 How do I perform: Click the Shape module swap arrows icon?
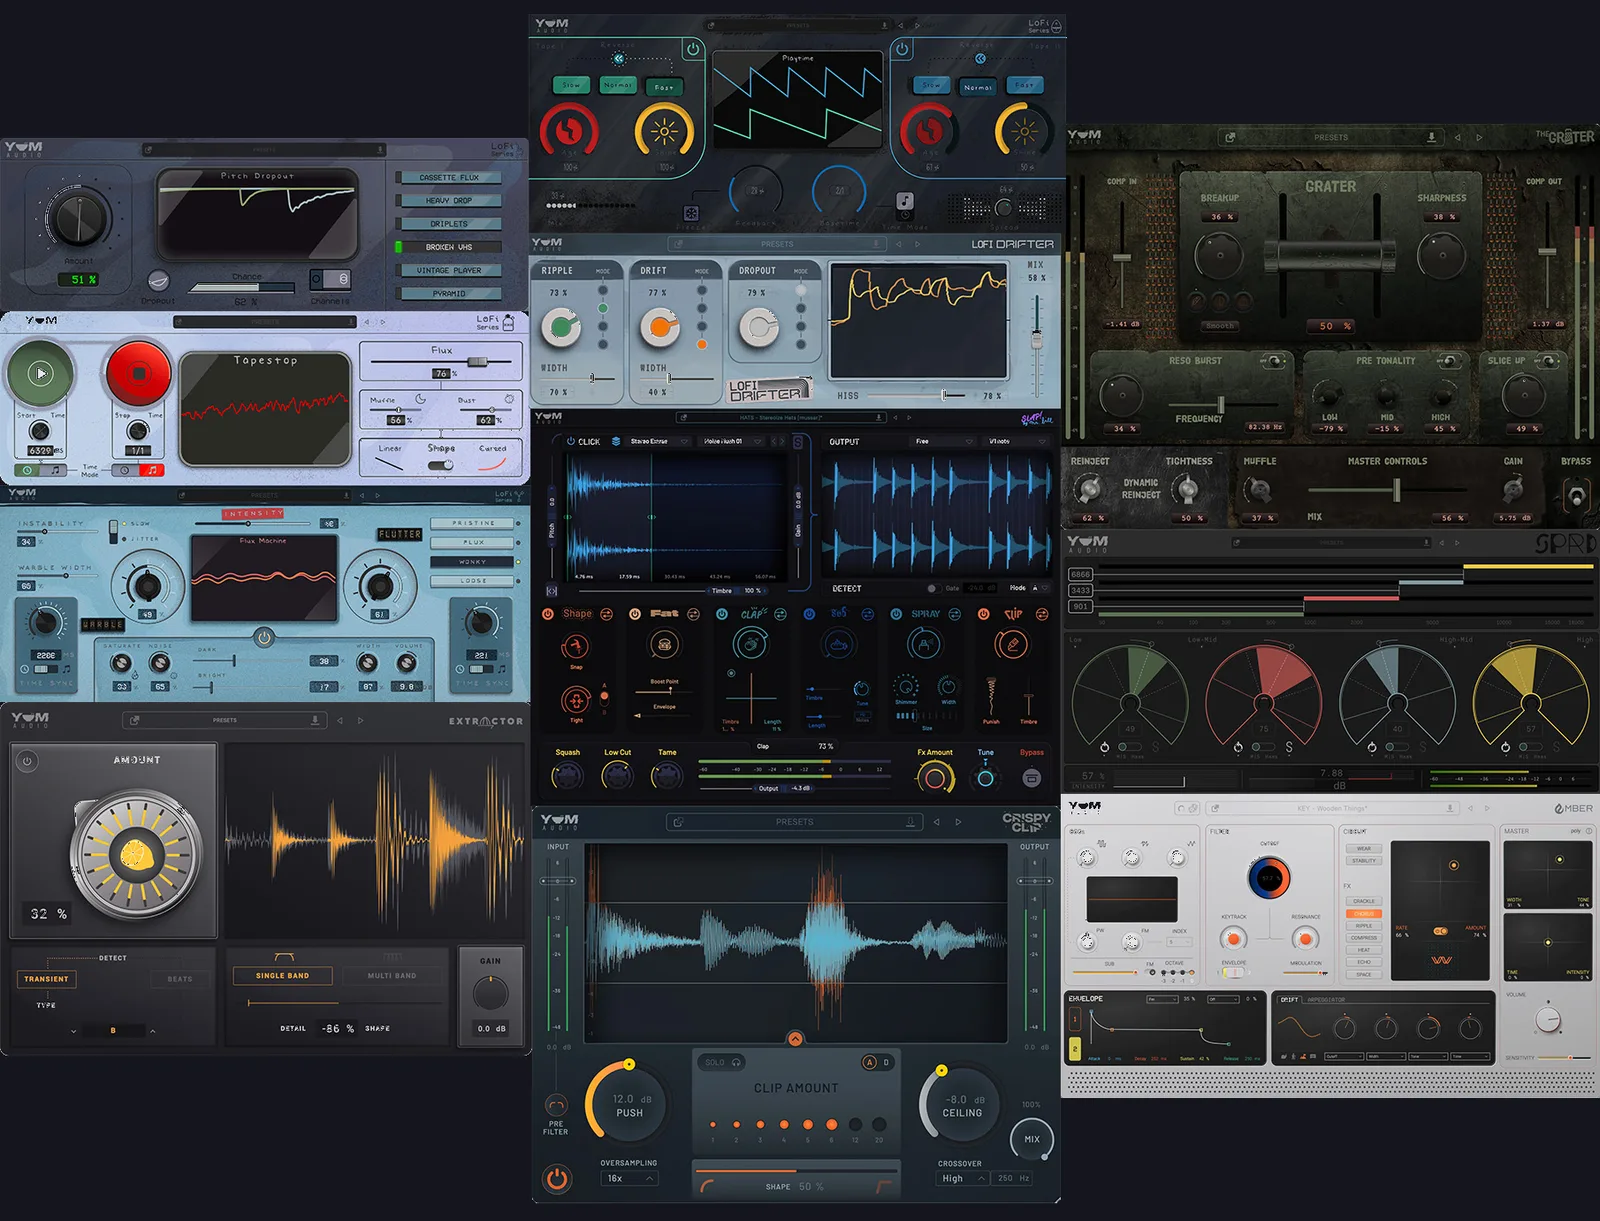(606, 614)
